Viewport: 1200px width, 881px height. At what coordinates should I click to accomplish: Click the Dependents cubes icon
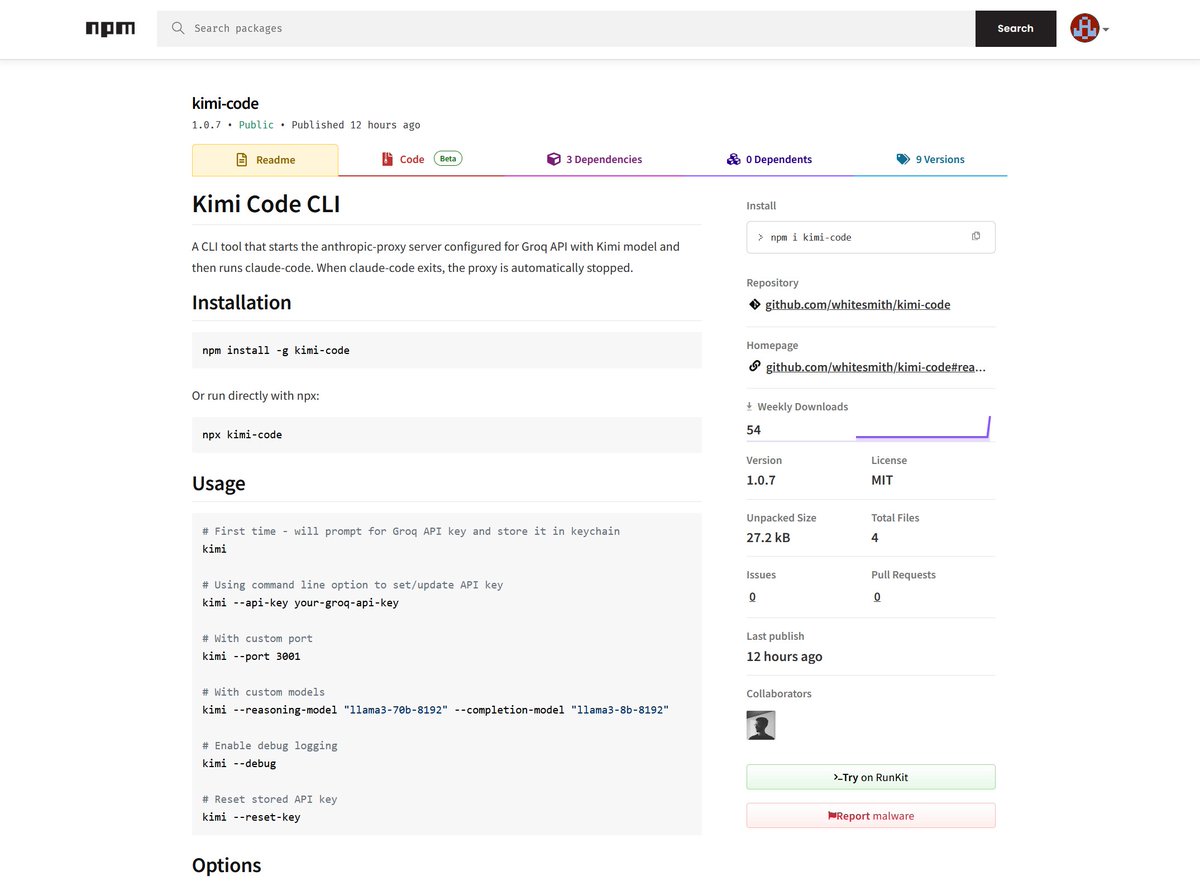coord(734,159)
